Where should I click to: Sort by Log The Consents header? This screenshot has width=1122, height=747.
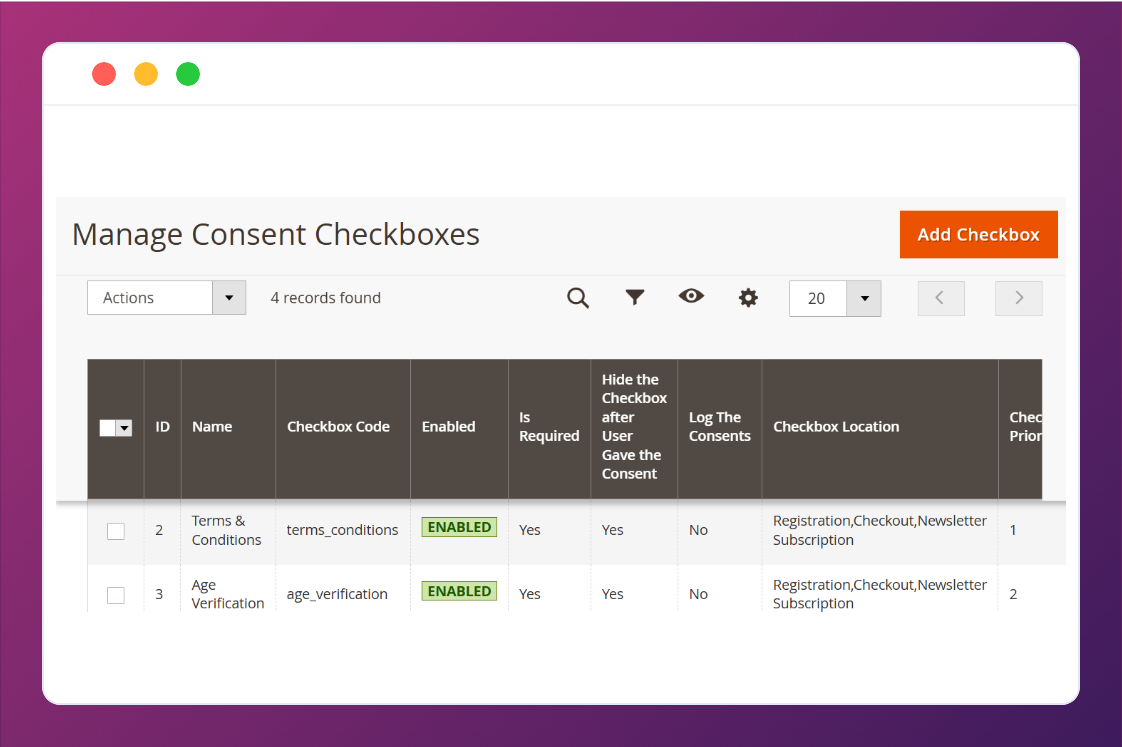720,427
